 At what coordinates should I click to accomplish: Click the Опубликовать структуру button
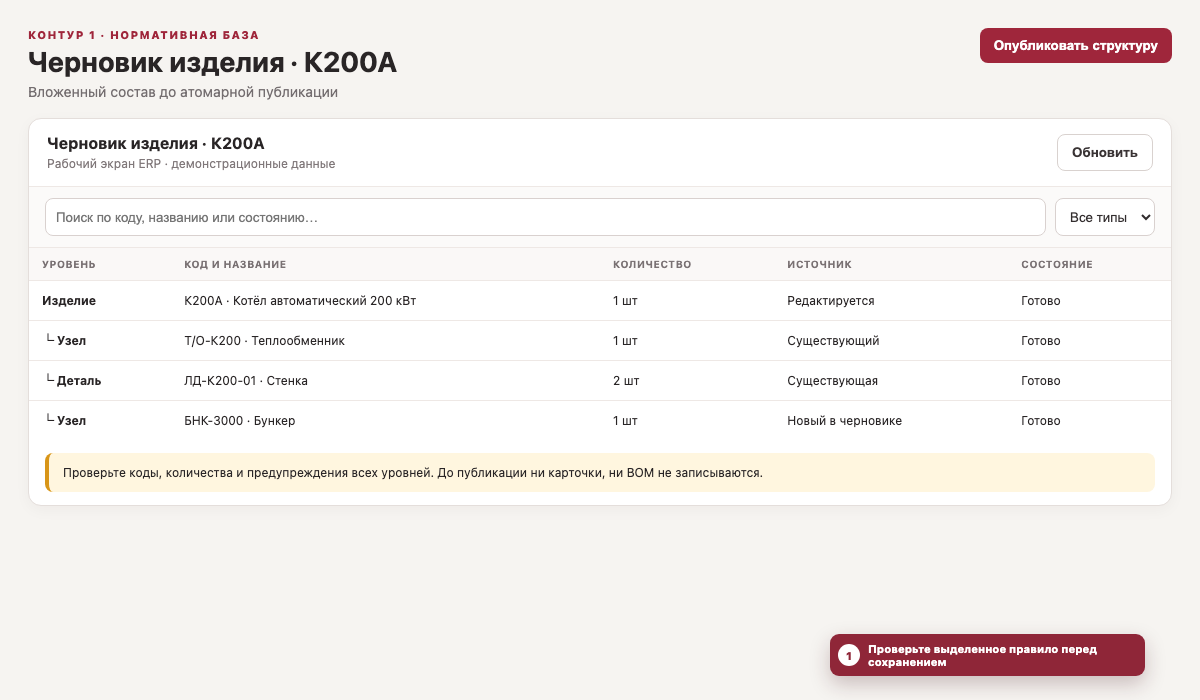[x=1075, y=46]
